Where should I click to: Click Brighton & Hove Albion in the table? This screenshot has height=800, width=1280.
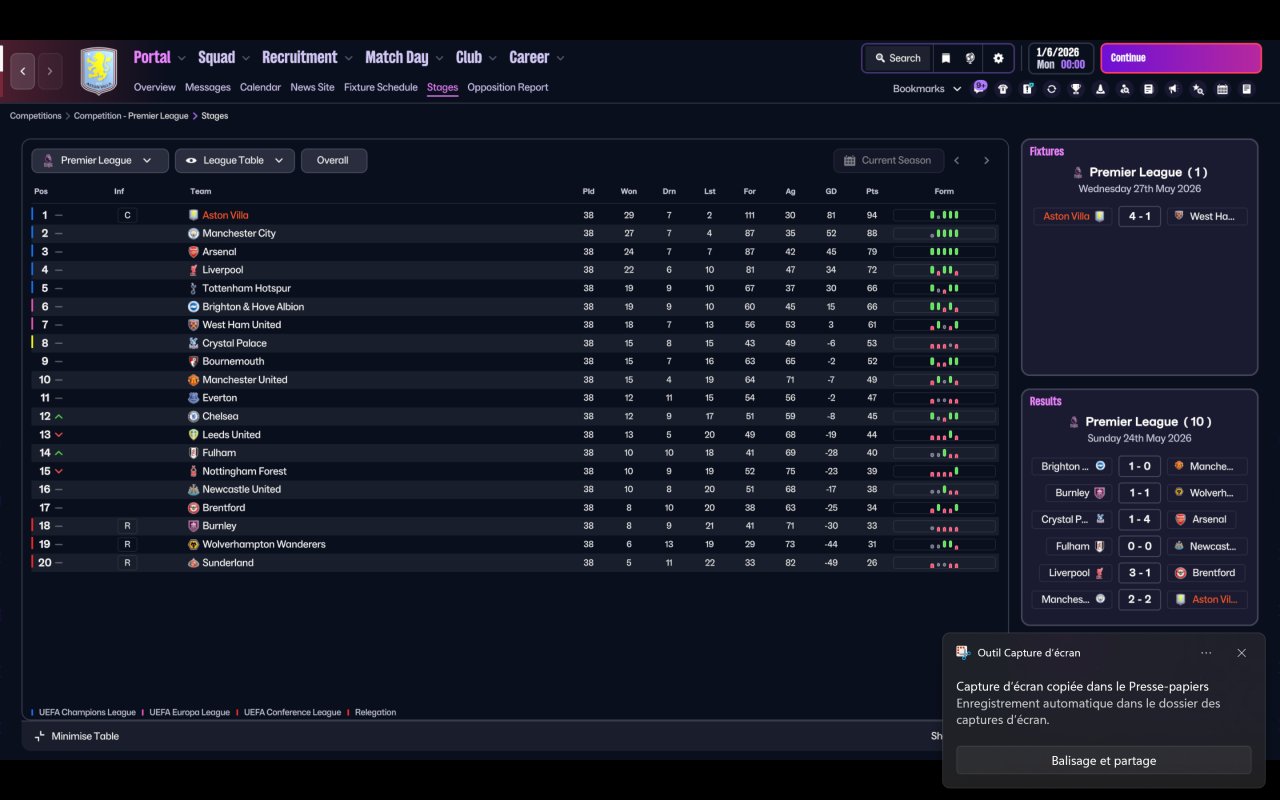[x=253, y=307]
